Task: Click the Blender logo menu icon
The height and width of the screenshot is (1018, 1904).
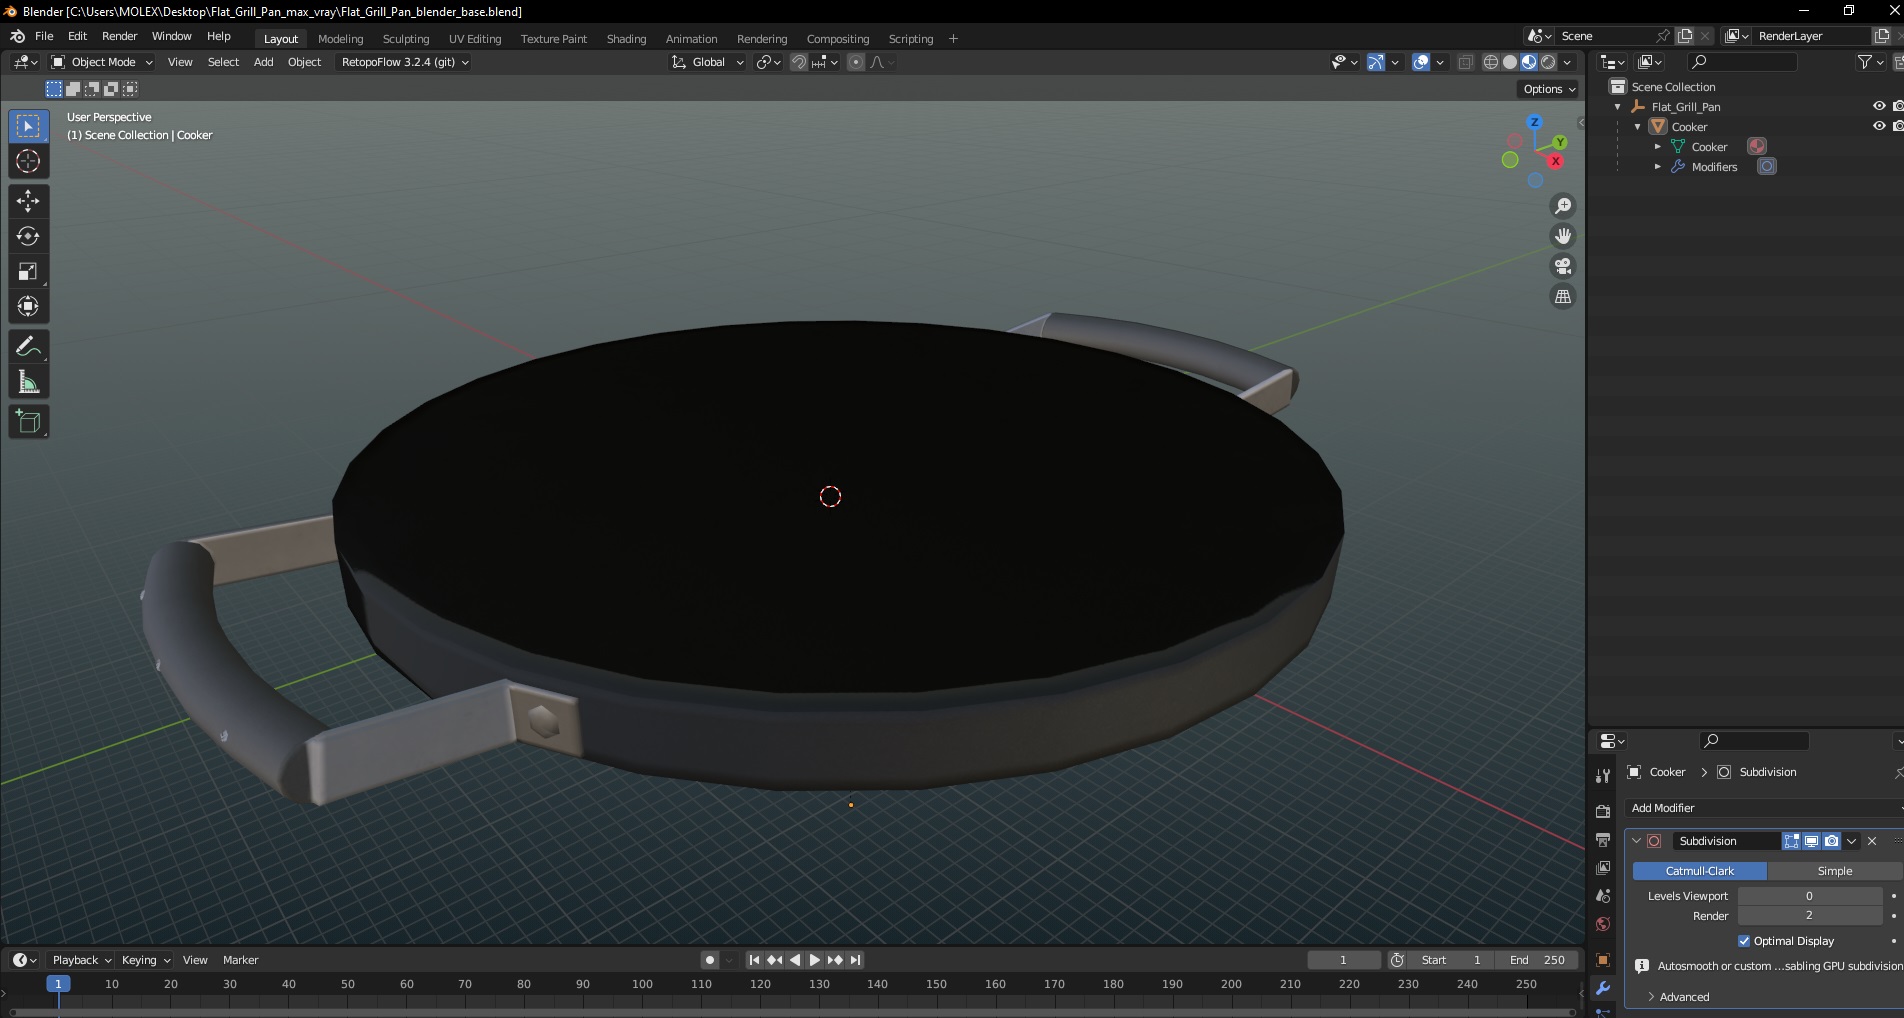Action: click(x=17, y=36)
